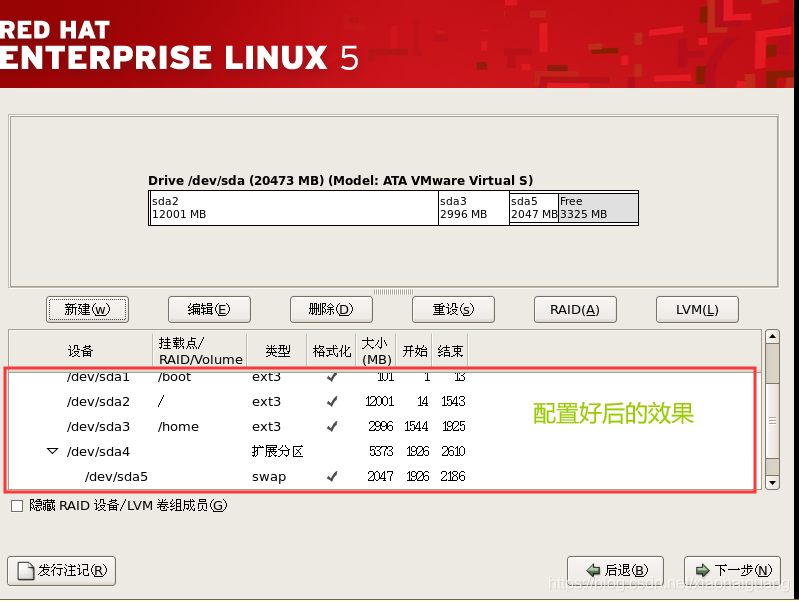Select the sda5 2047 MB drive block

click(534, 208)
